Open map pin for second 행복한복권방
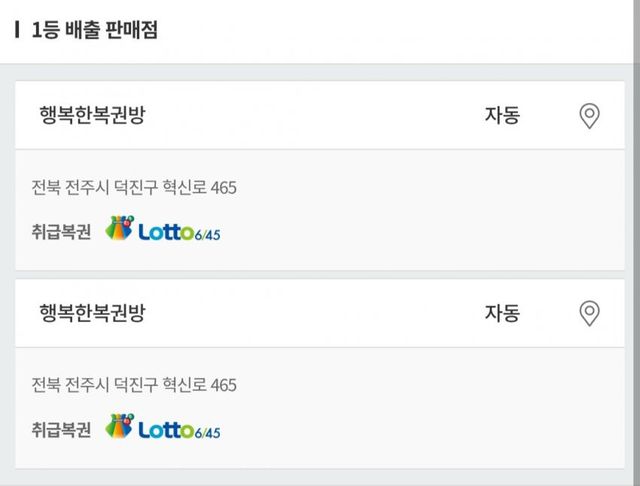Image resolution: width=640 pixels, height=486 pixels. pyautogui.click(x=590, y=314)
